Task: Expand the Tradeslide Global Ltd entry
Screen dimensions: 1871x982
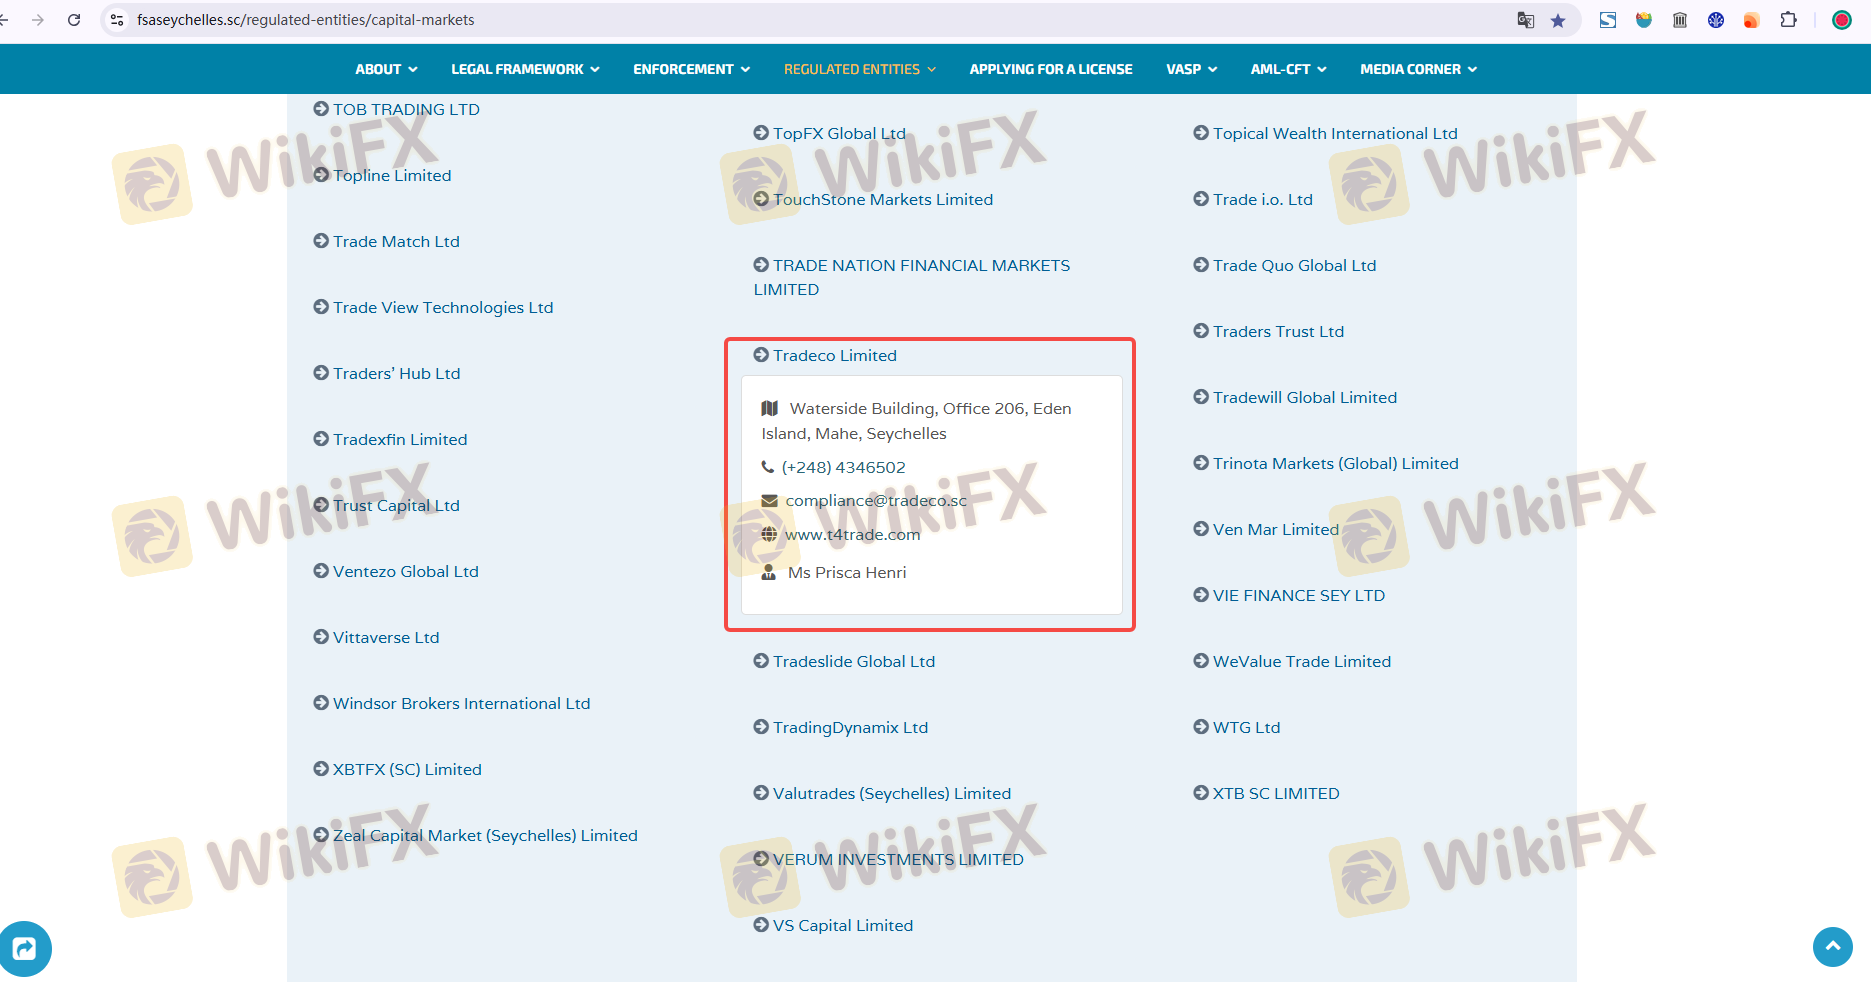Action: point(853,661)
